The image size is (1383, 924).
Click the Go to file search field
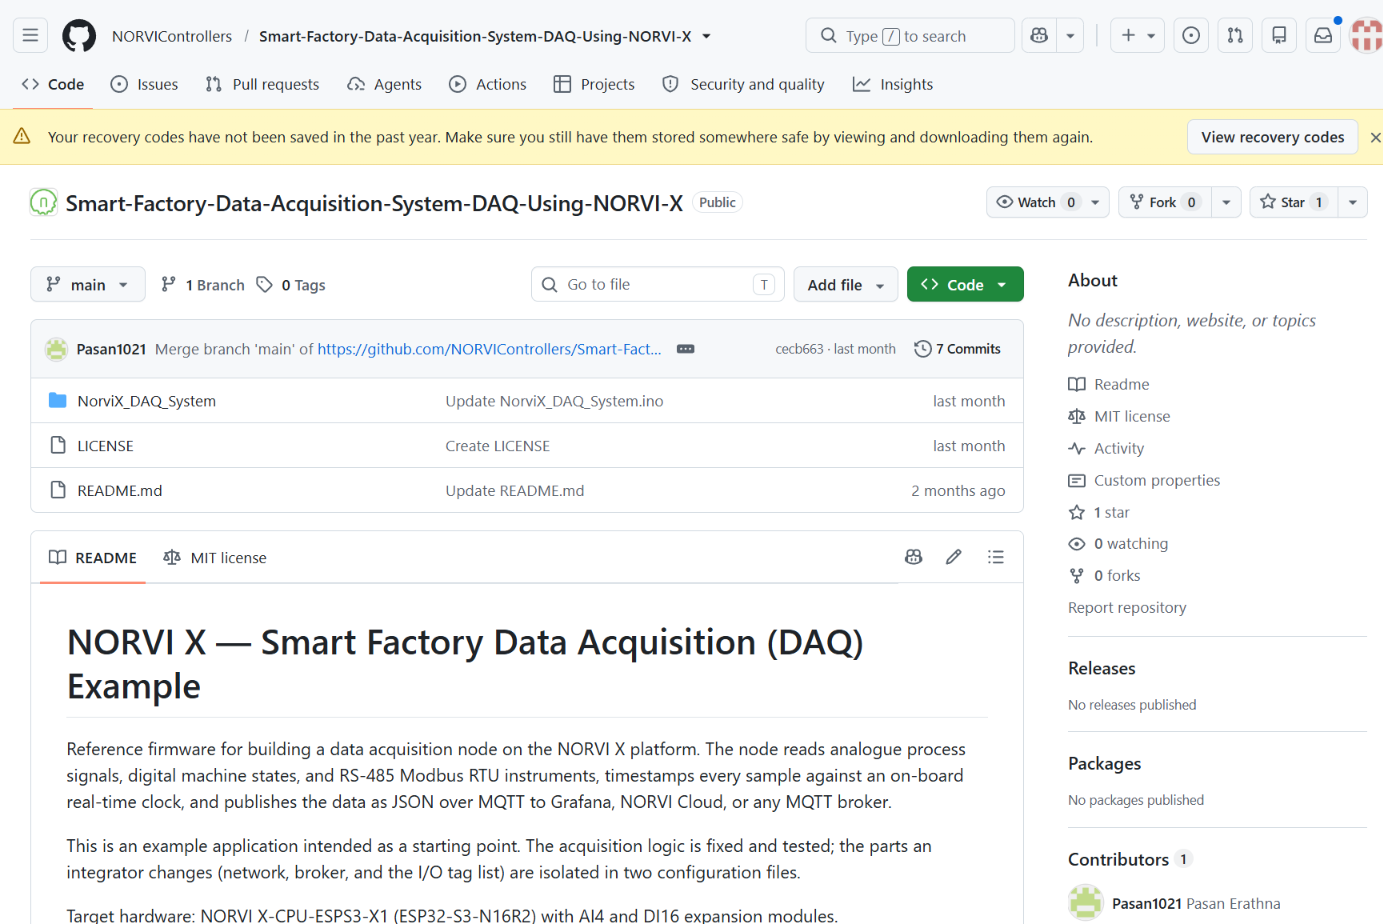[x=658, y=285]
